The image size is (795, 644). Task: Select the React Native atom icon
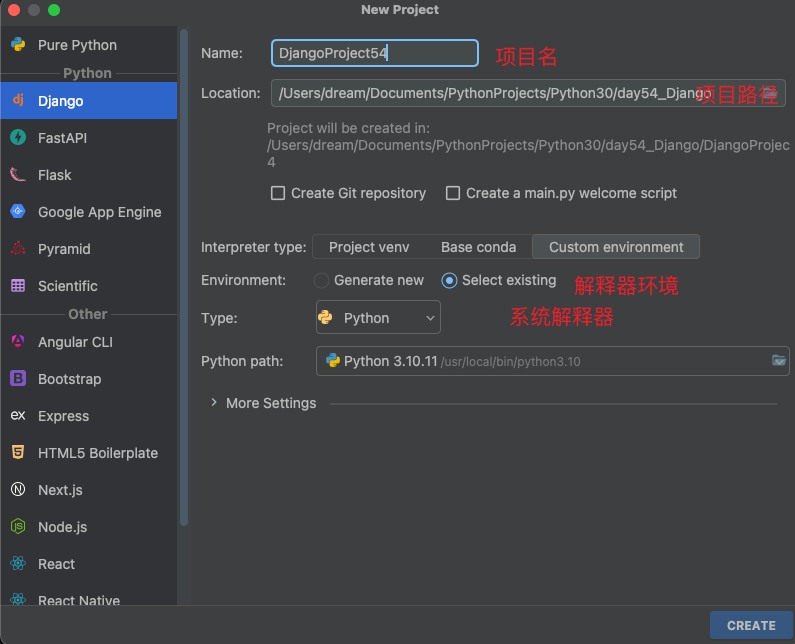tap(18, 599)
